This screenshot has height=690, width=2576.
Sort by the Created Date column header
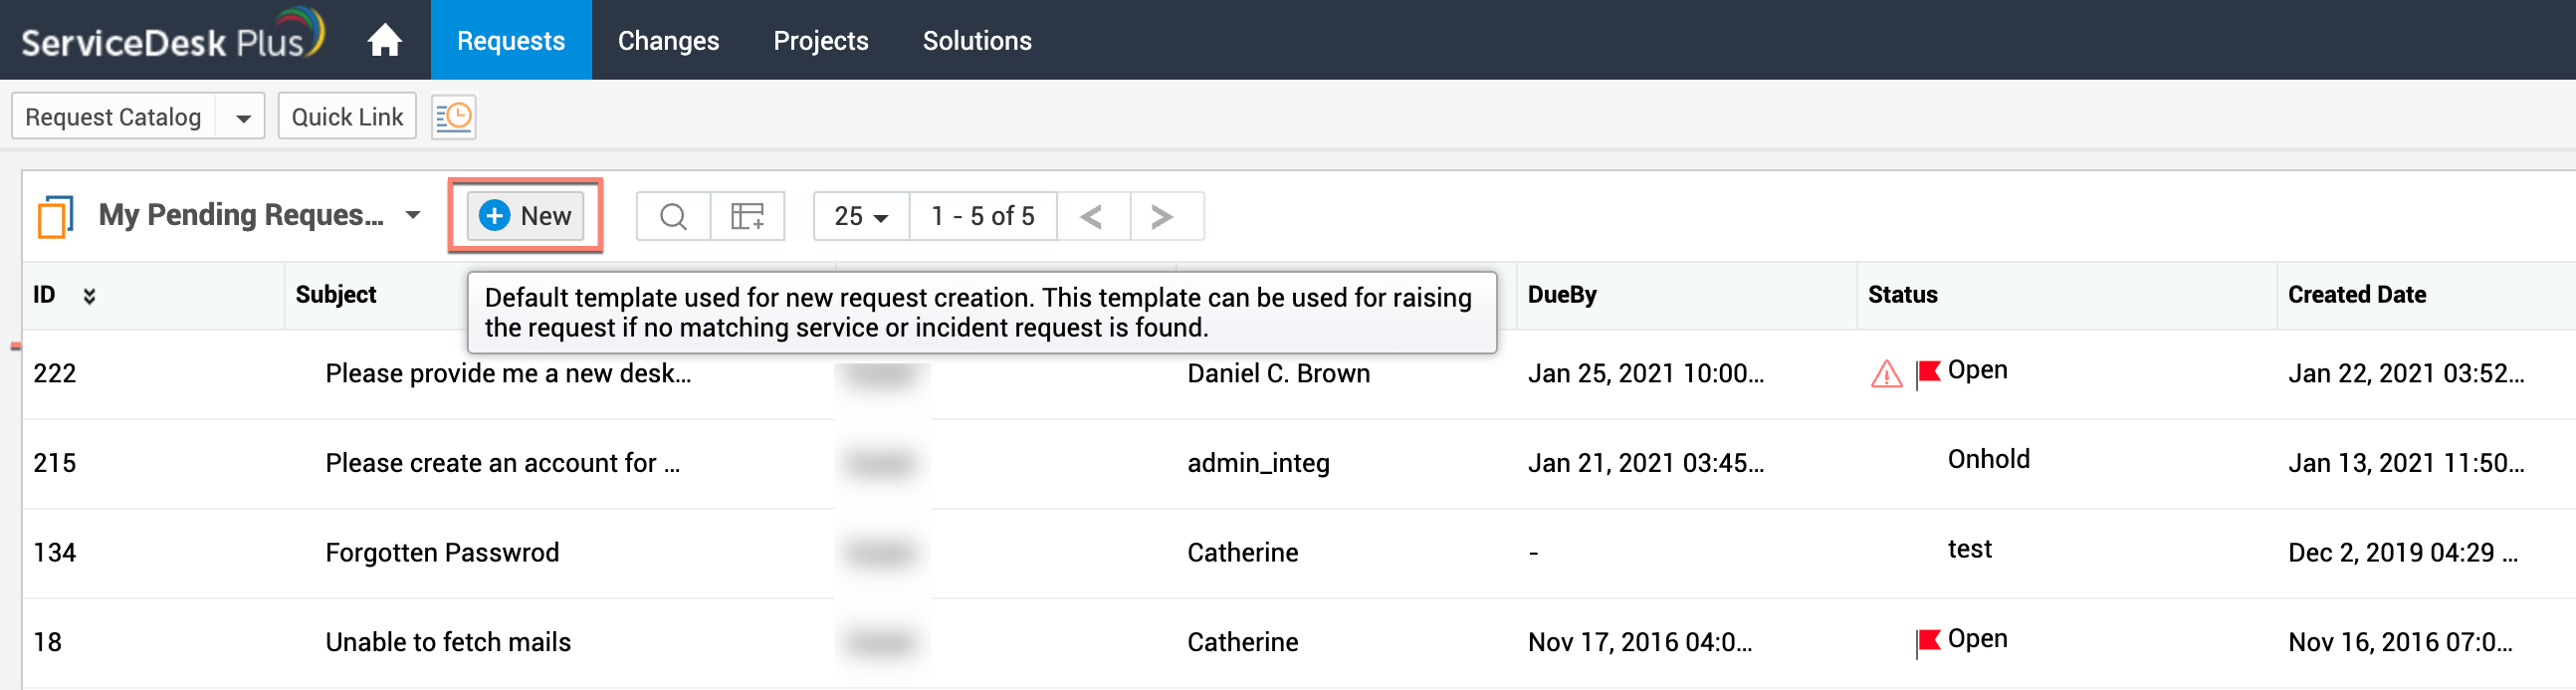[2356, 295]
